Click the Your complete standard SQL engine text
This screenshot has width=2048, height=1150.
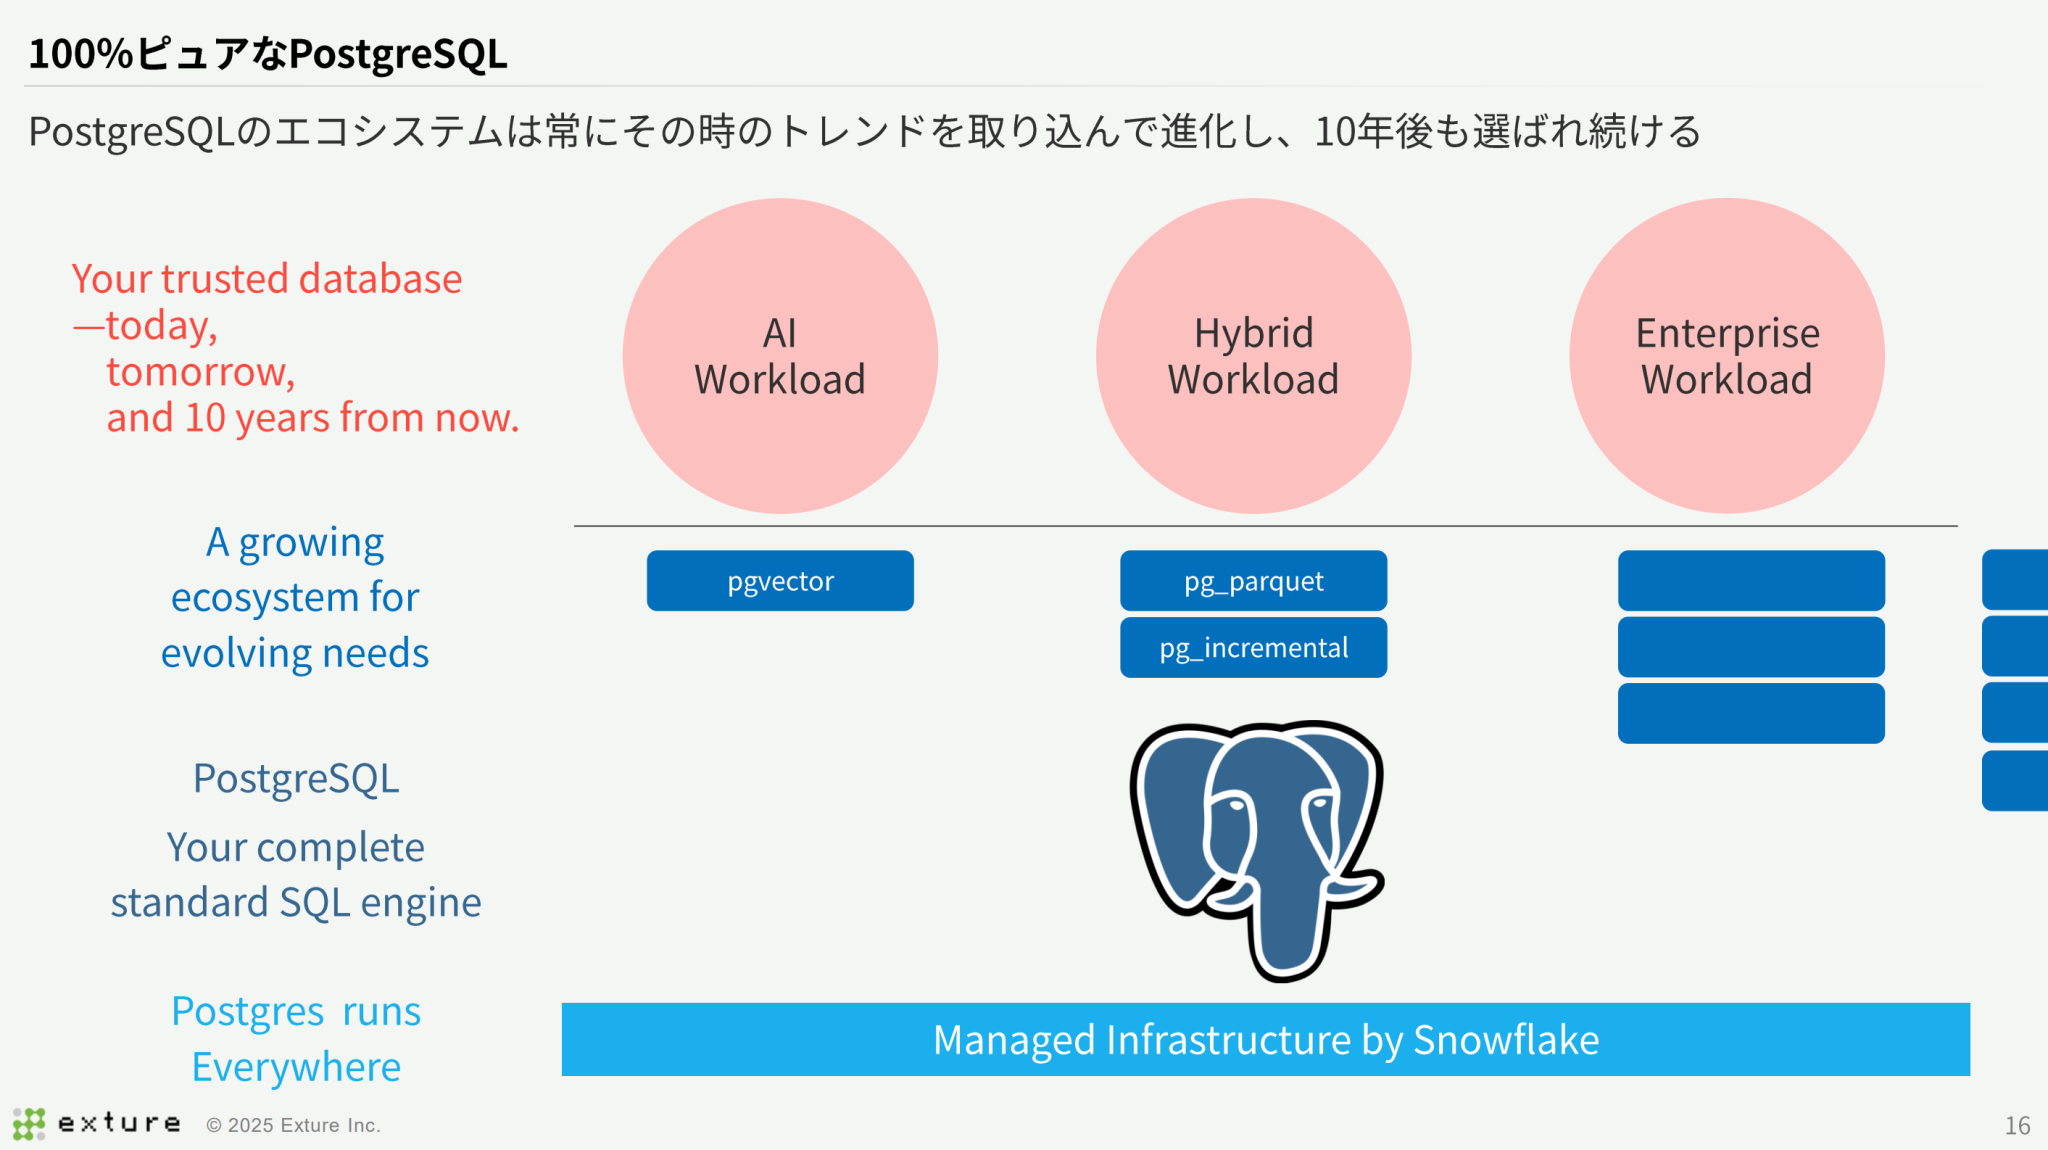pos(295,875)
